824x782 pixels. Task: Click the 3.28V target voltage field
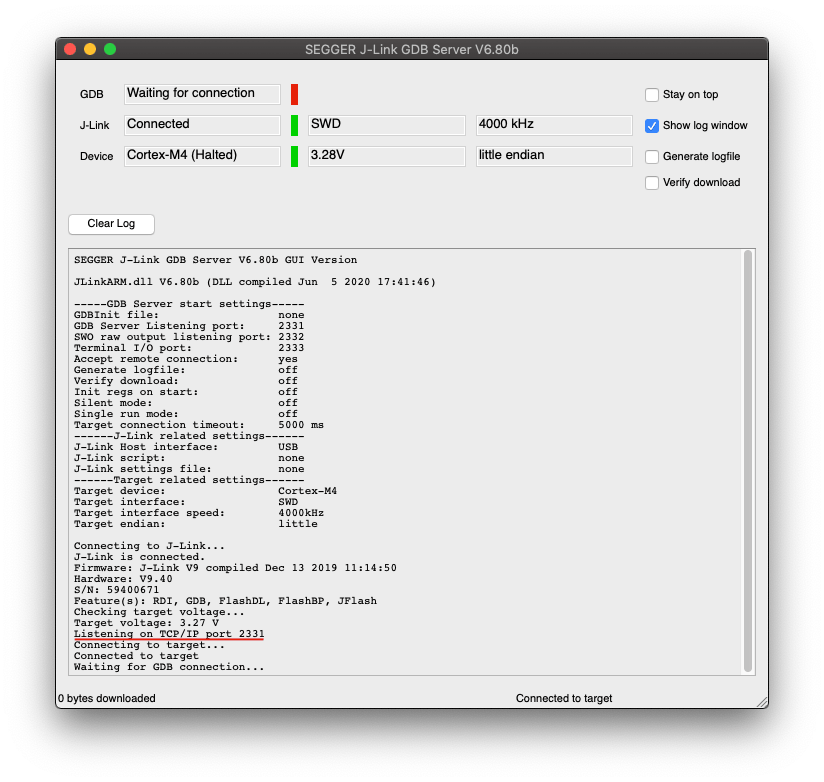click(387, 156)
